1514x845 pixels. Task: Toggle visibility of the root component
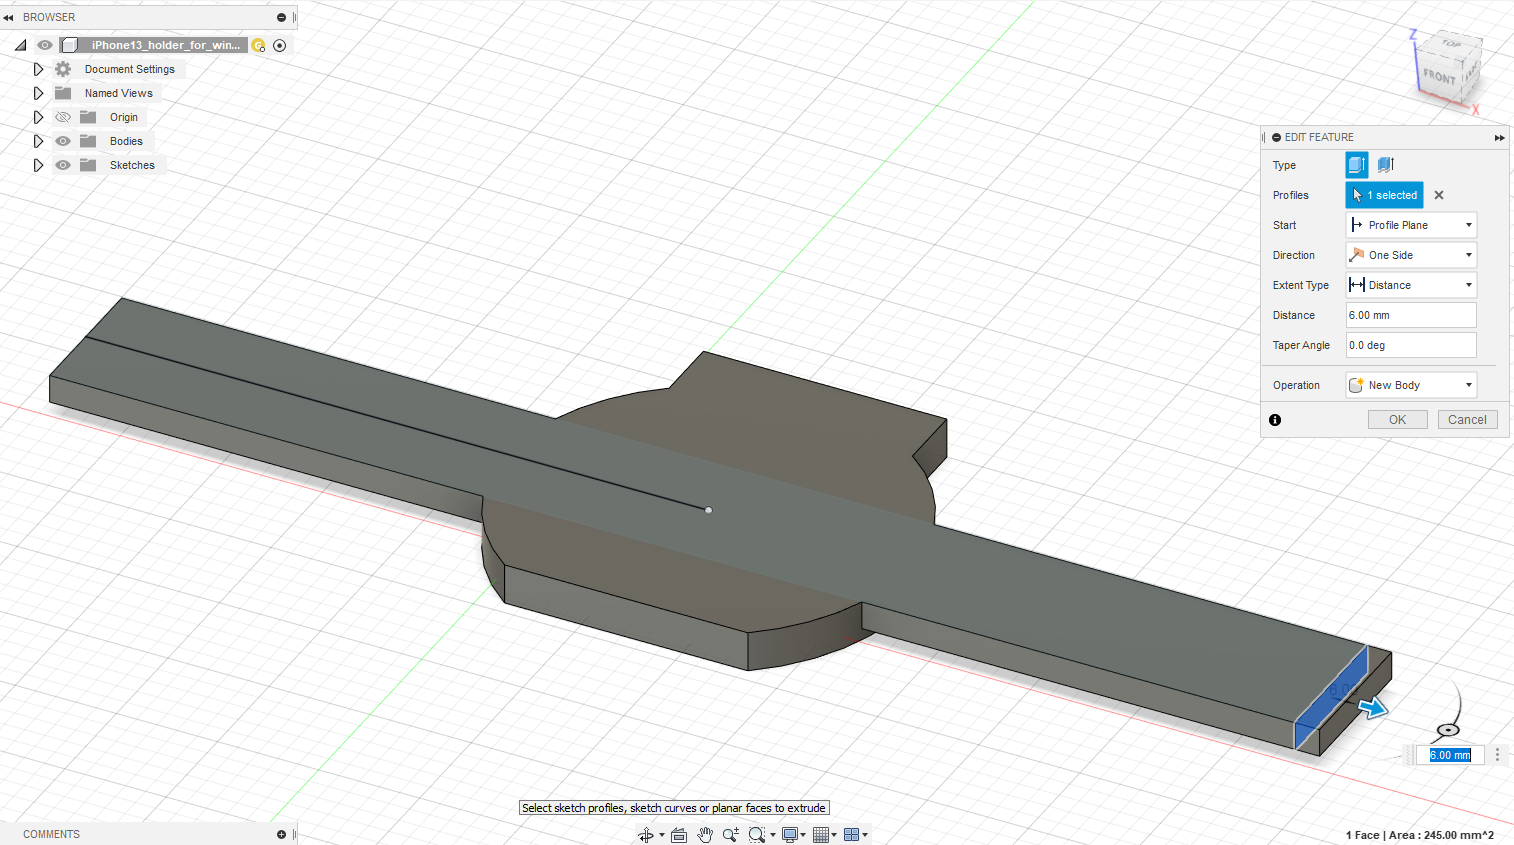click(x=45, y=45)
